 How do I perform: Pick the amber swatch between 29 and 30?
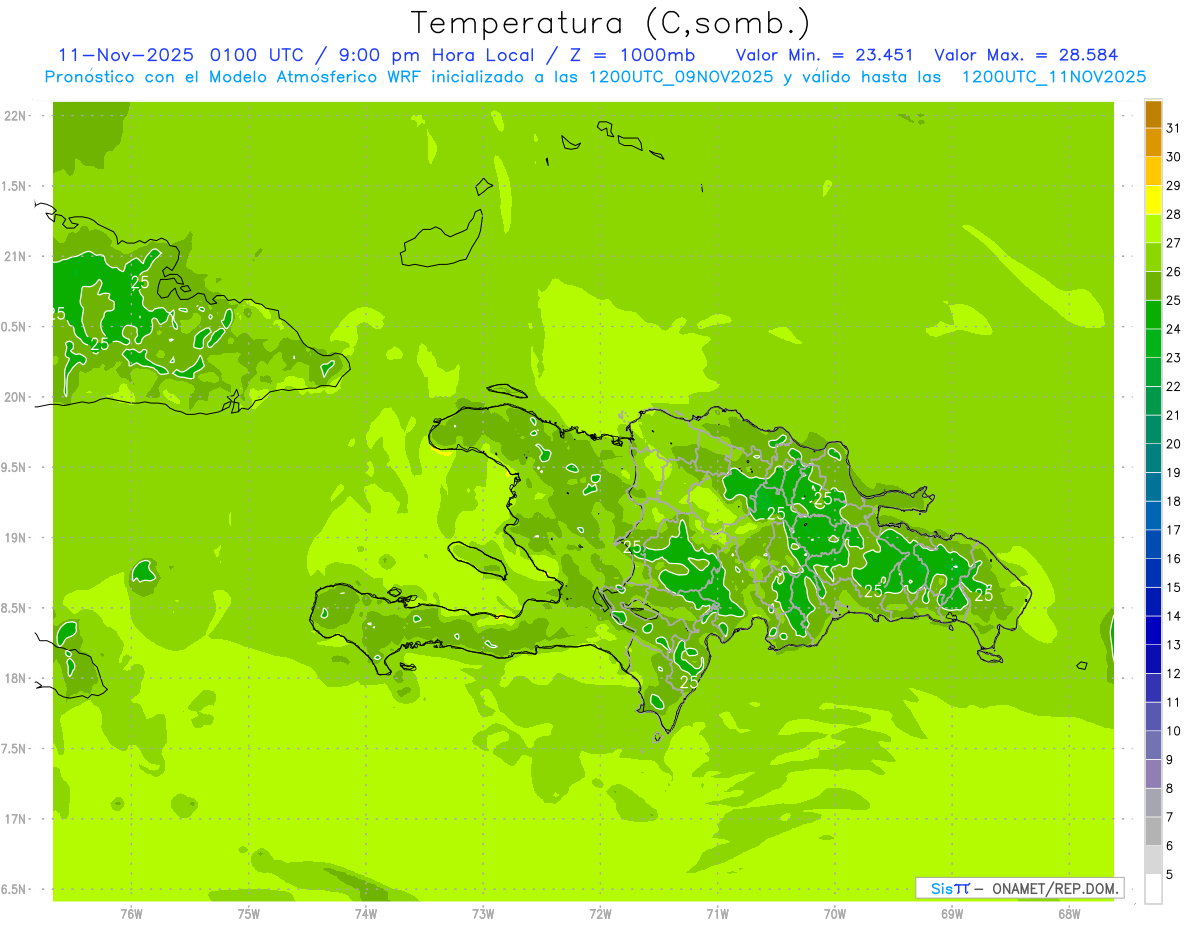(1153, 171)
